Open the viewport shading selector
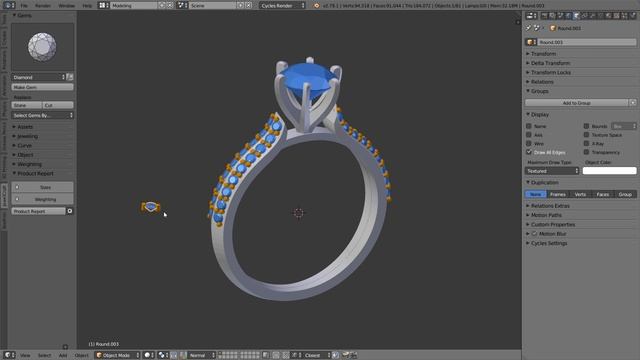The image size is (640, 360). pyautogui.click(x=149, y=355)
